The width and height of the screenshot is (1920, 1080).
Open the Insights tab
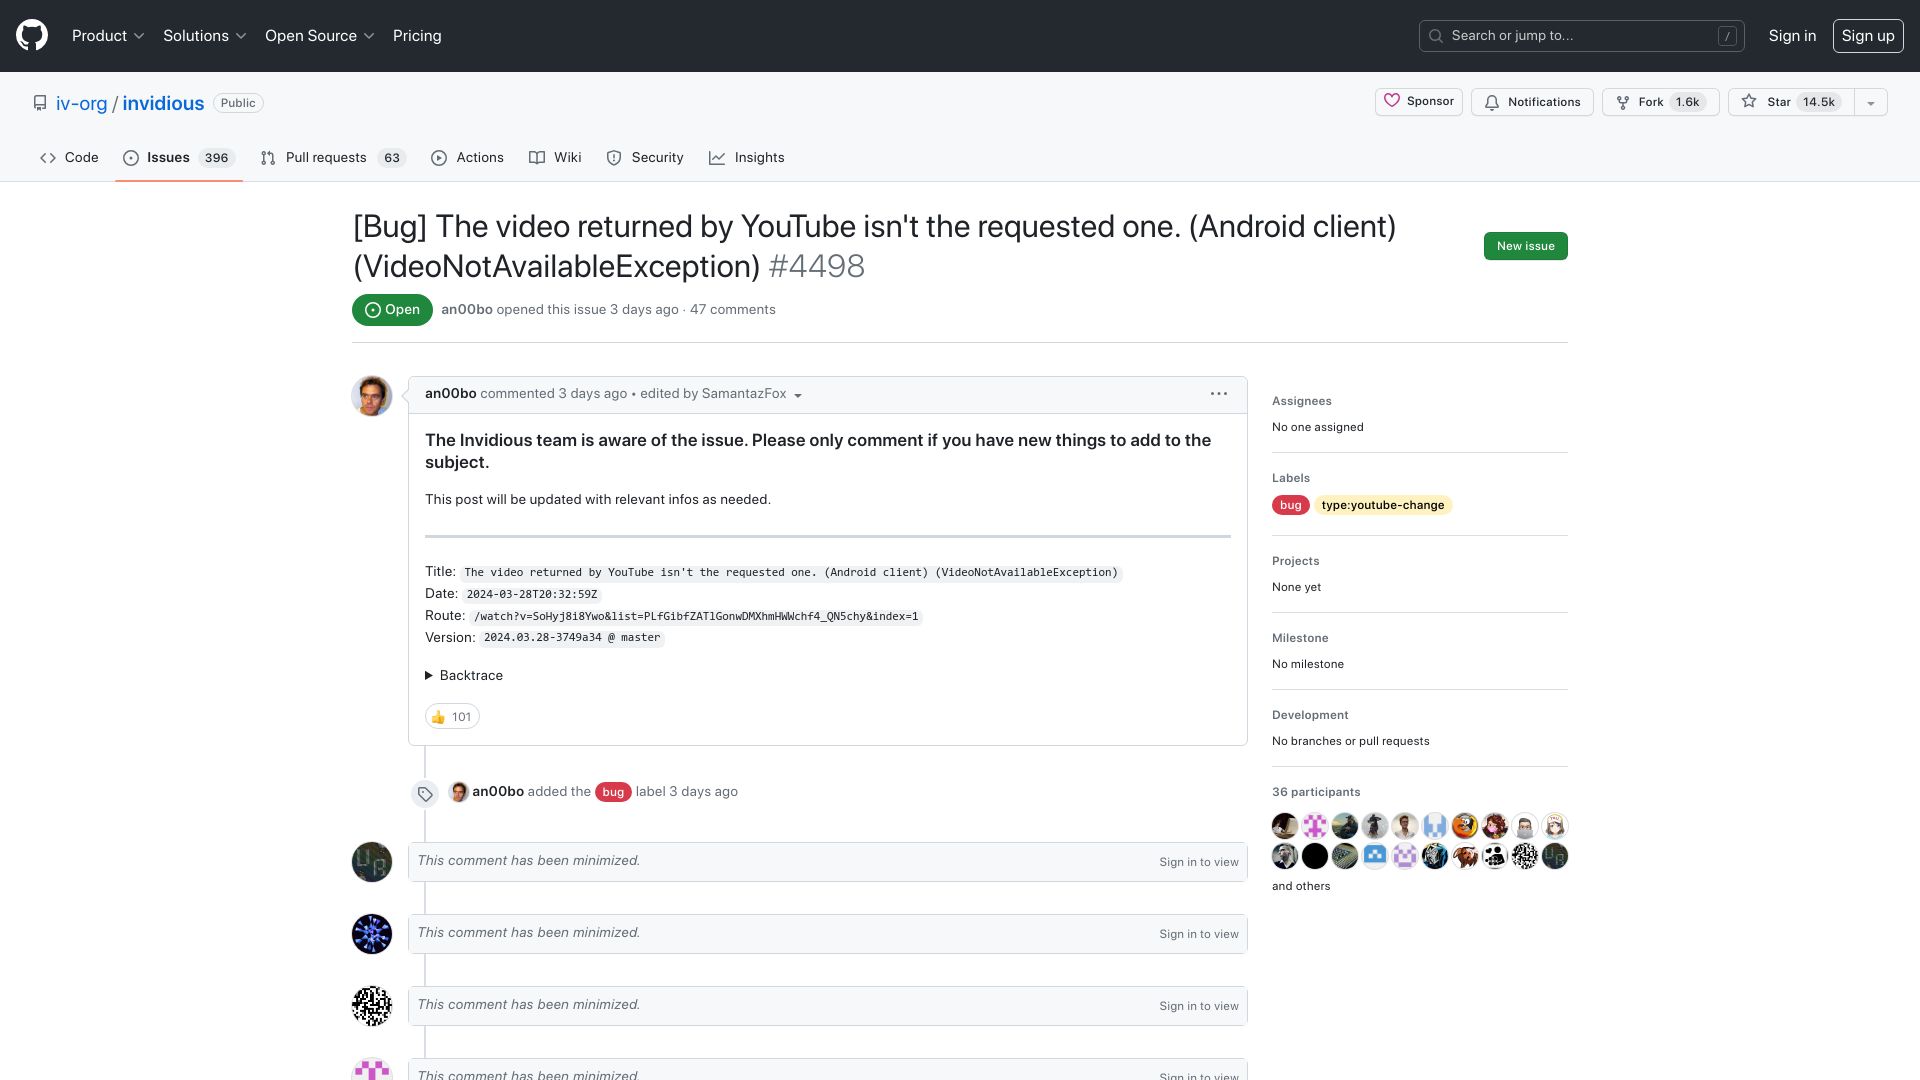click(x=747, y=157)
